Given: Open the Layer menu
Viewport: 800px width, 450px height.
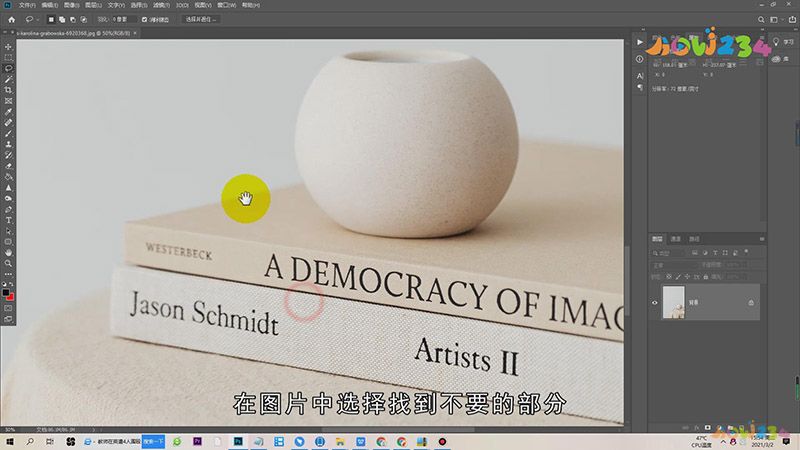Looking at the screenshot, I should (93, 5).
